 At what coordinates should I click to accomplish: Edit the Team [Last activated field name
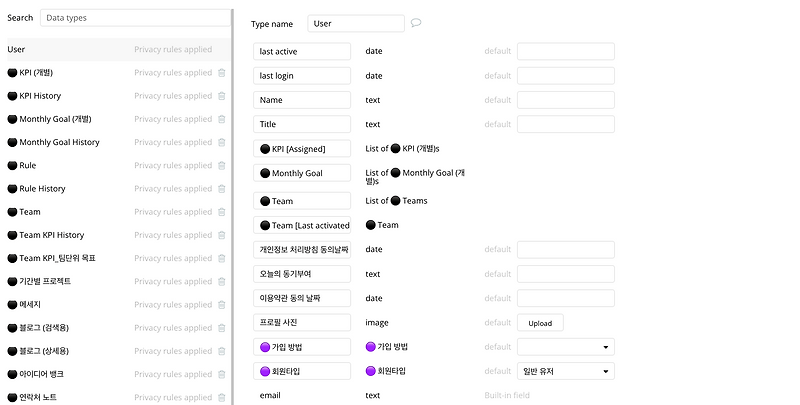[x=302, y=225]
